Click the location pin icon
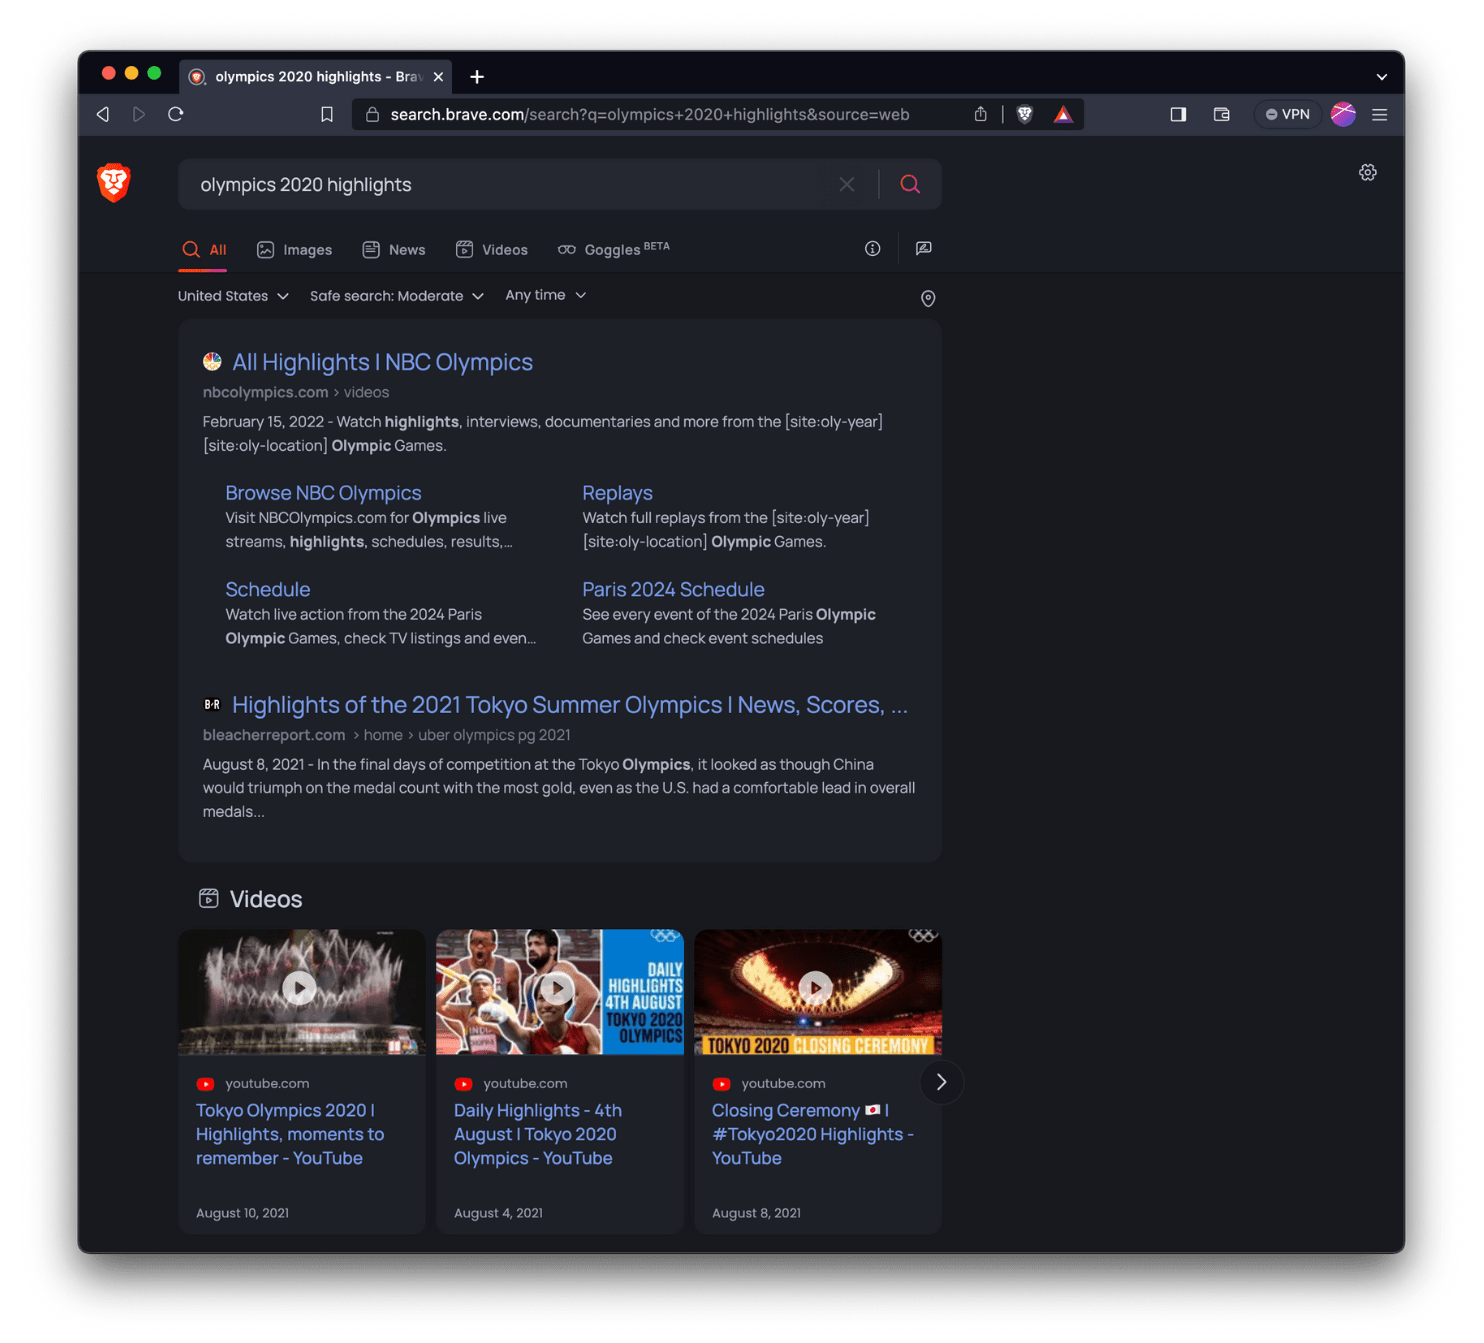Image resolution: width=1484 pixels, height=1343 pixels. click(928, 299)
